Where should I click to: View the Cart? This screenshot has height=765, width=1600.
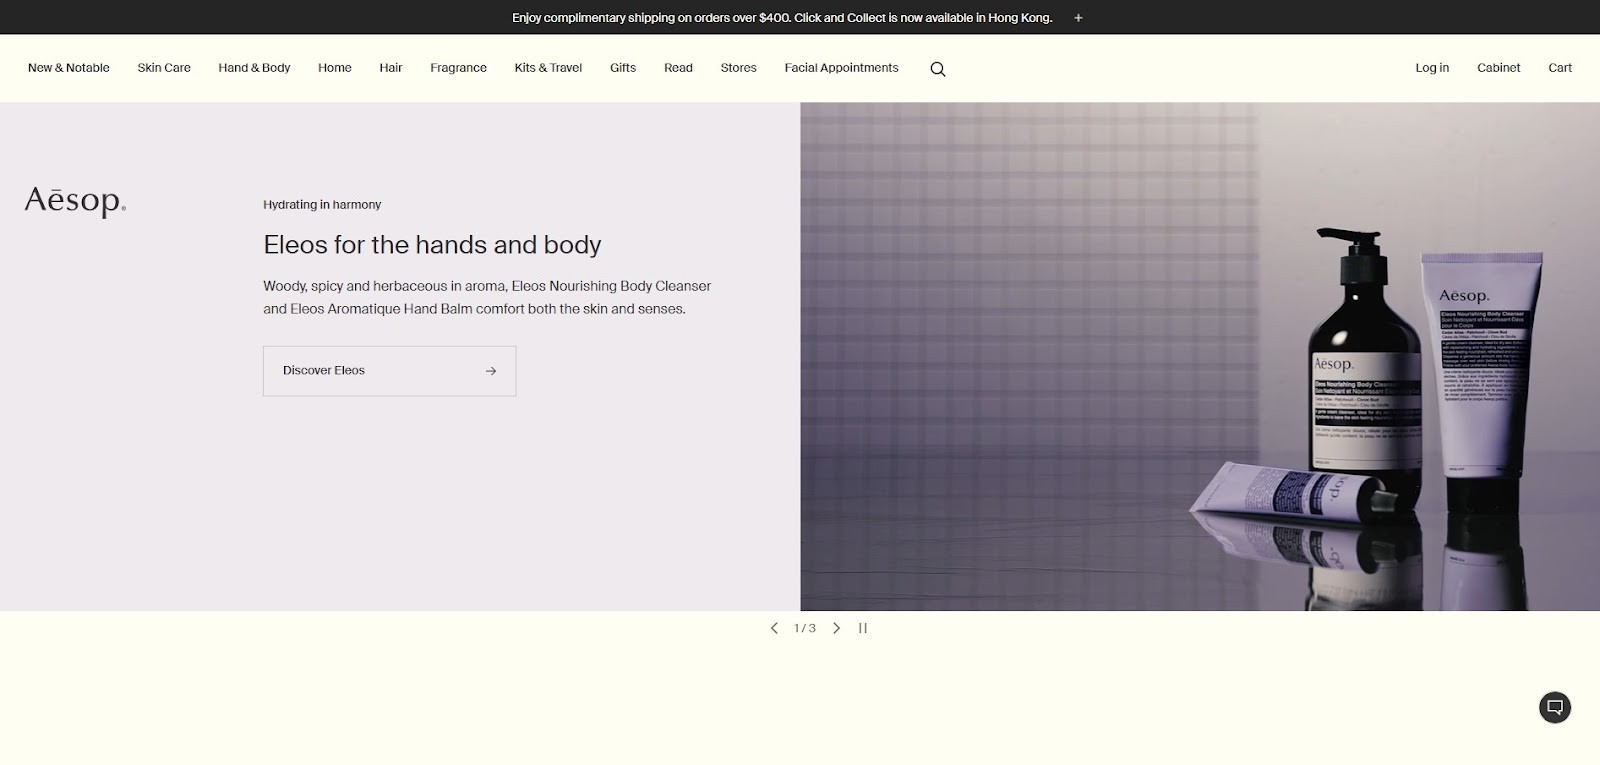tap(1560, 68)
